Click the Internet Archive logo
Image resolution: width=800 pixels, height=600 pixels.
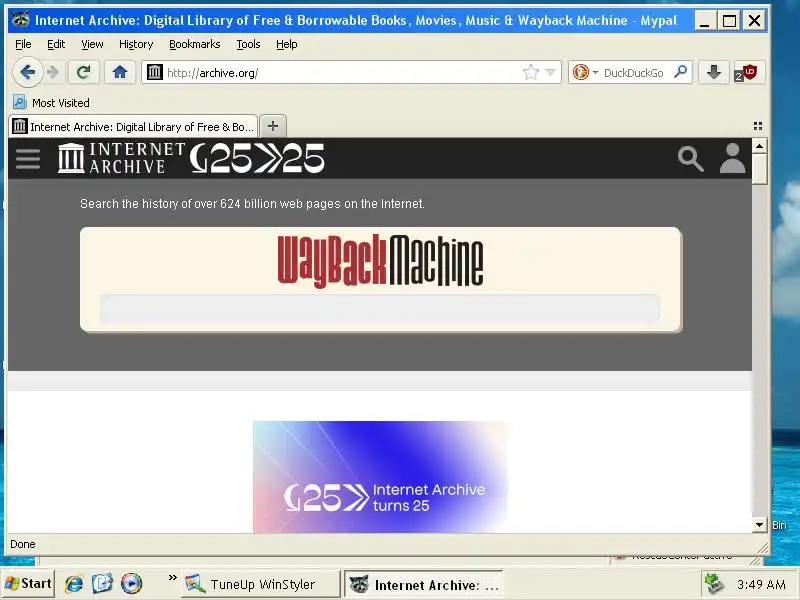[121, 158]
